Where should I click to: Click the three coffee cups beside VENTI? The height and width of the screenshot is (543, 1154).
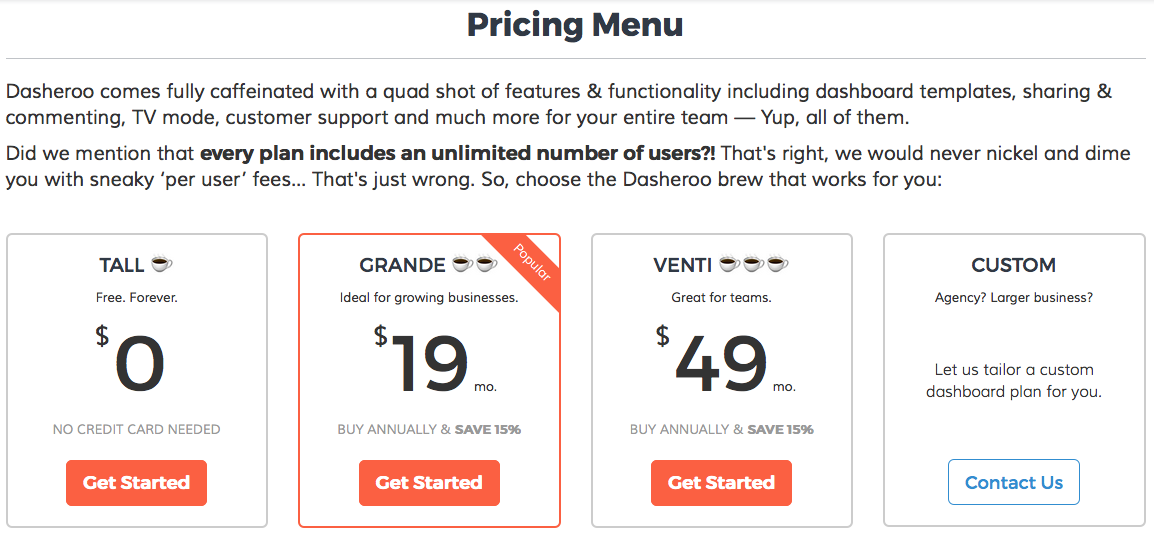[753, 264]
